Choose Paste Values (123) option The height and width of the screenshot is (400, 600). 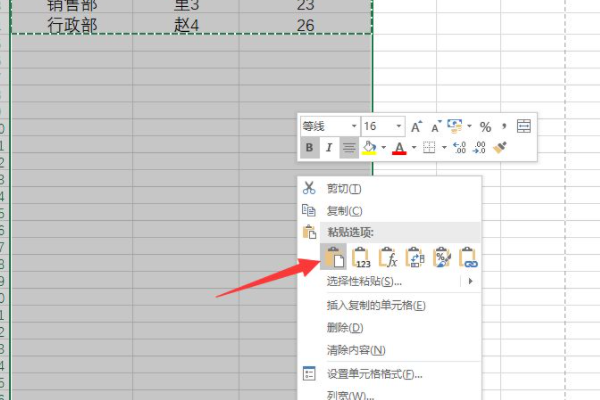tap(361, 257)
